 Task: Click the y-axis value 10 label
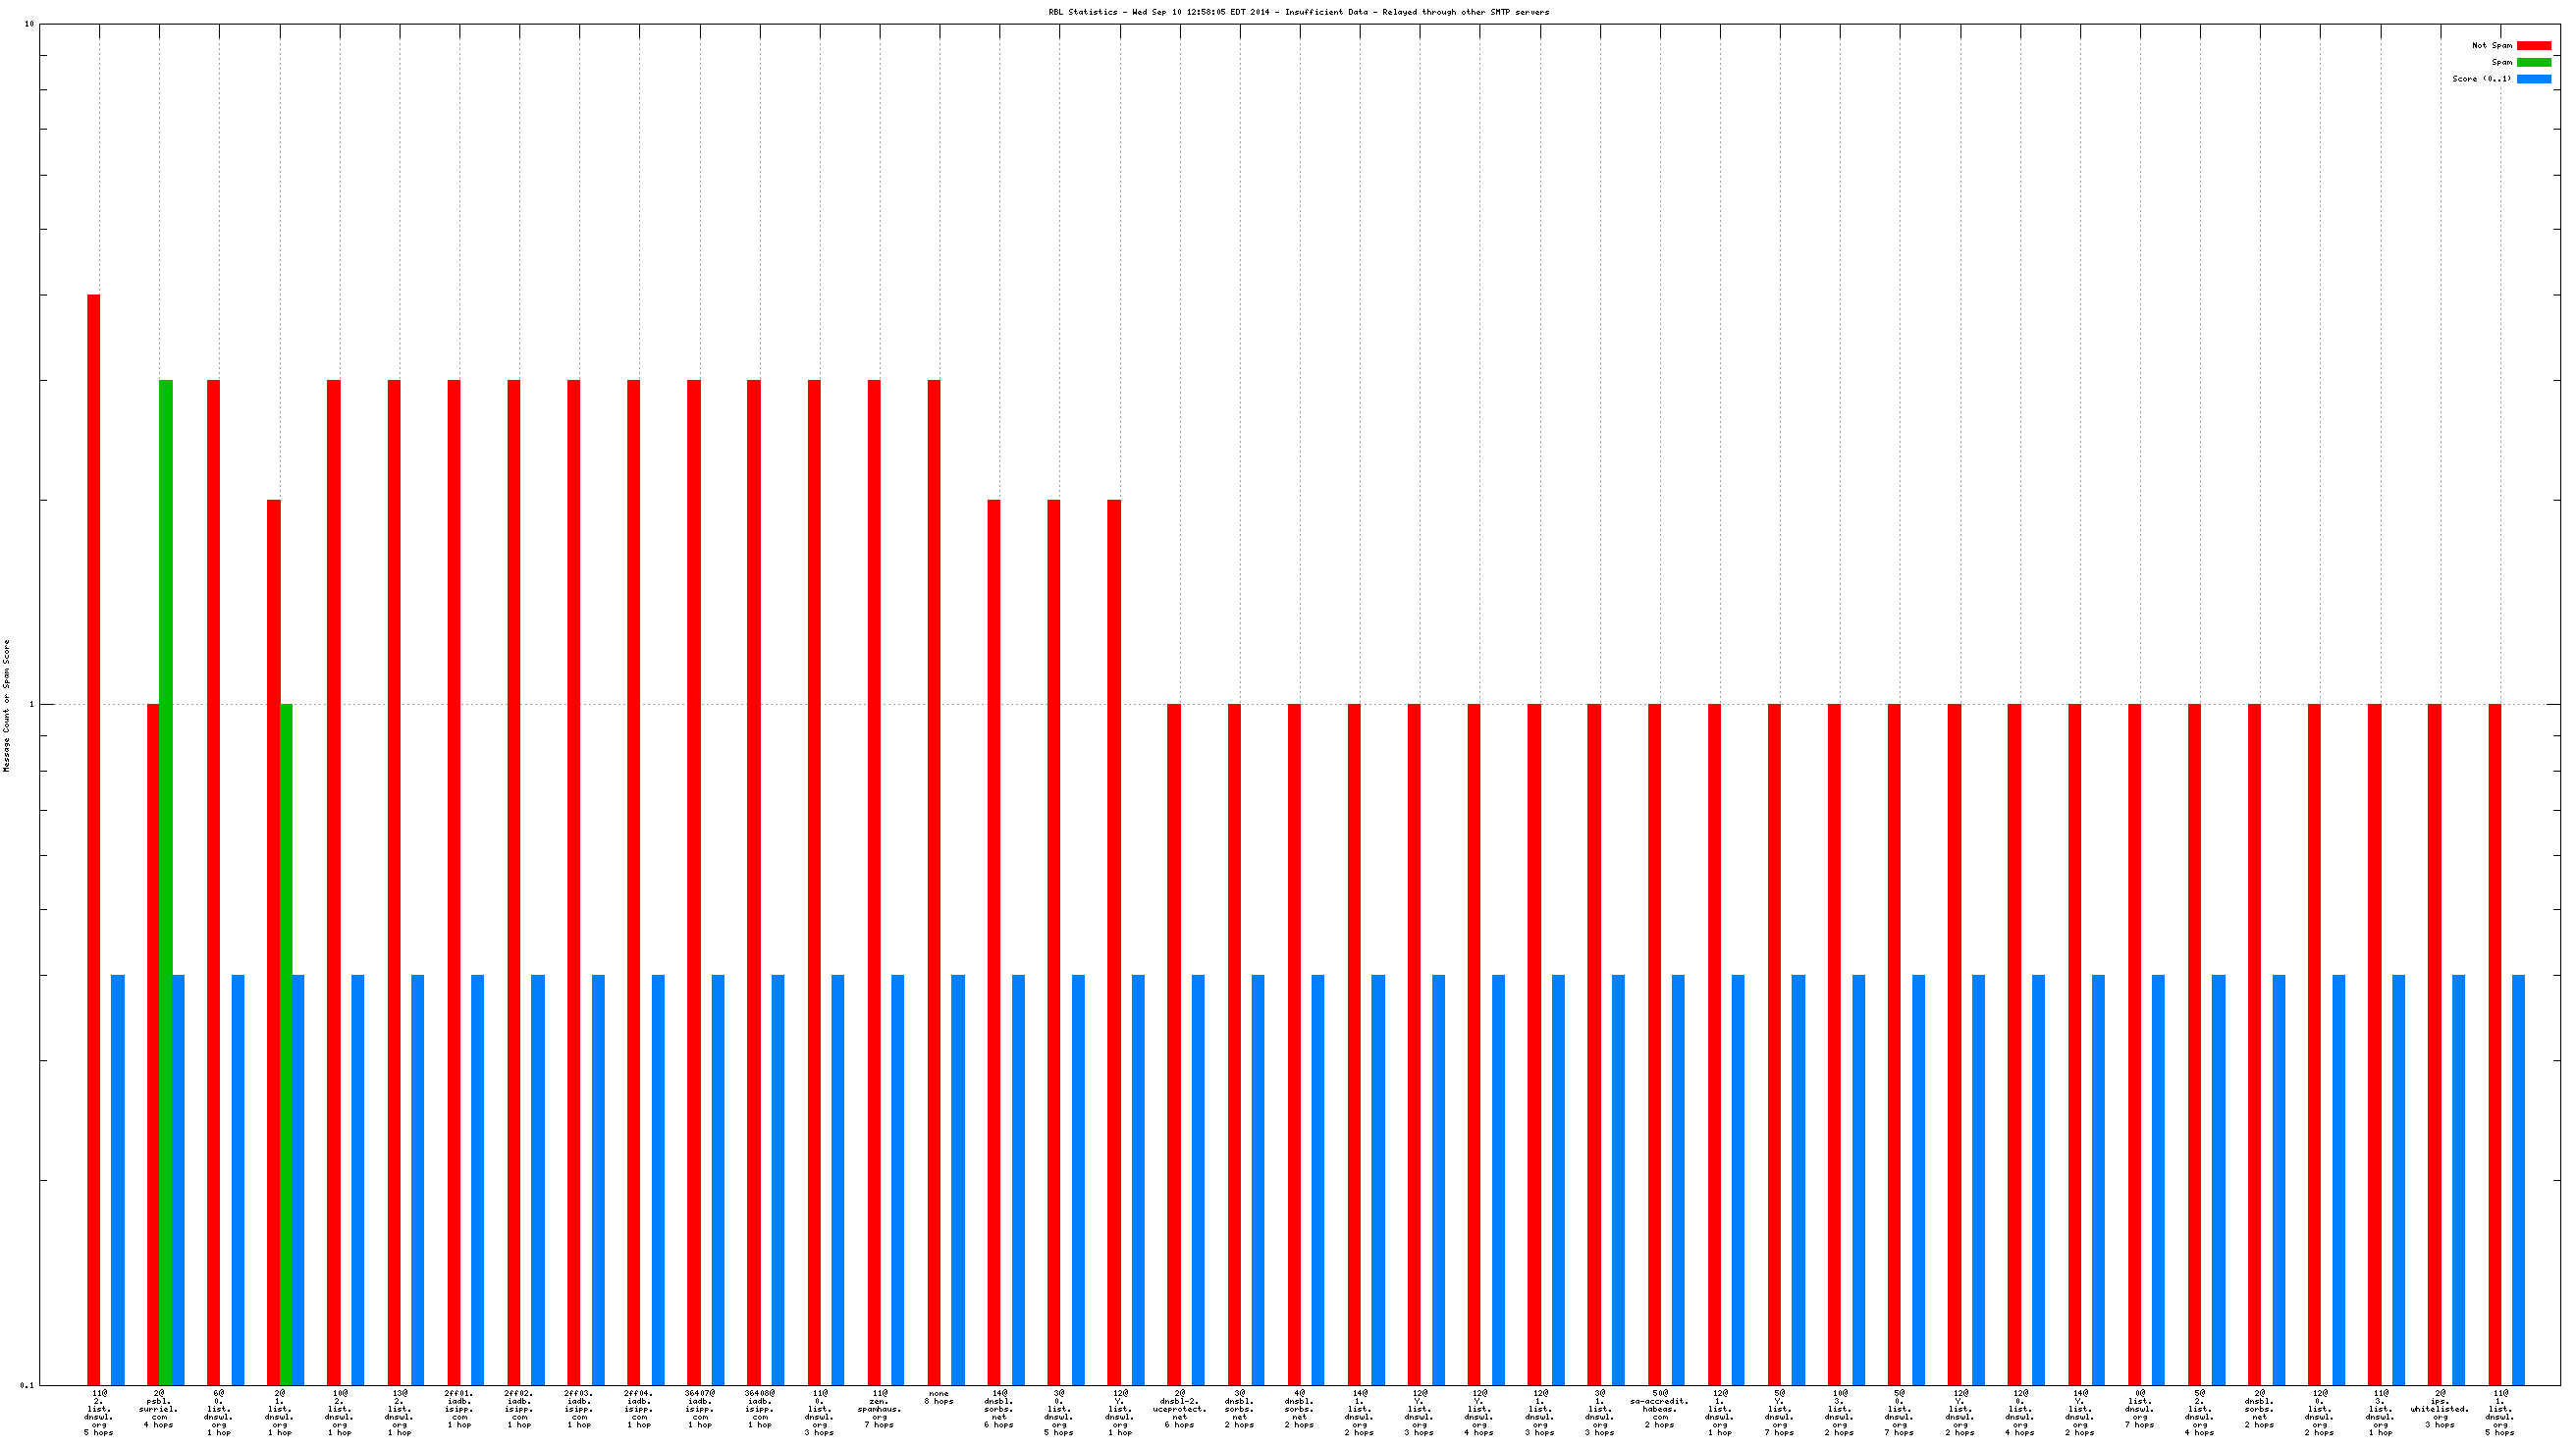pos(28,24)
